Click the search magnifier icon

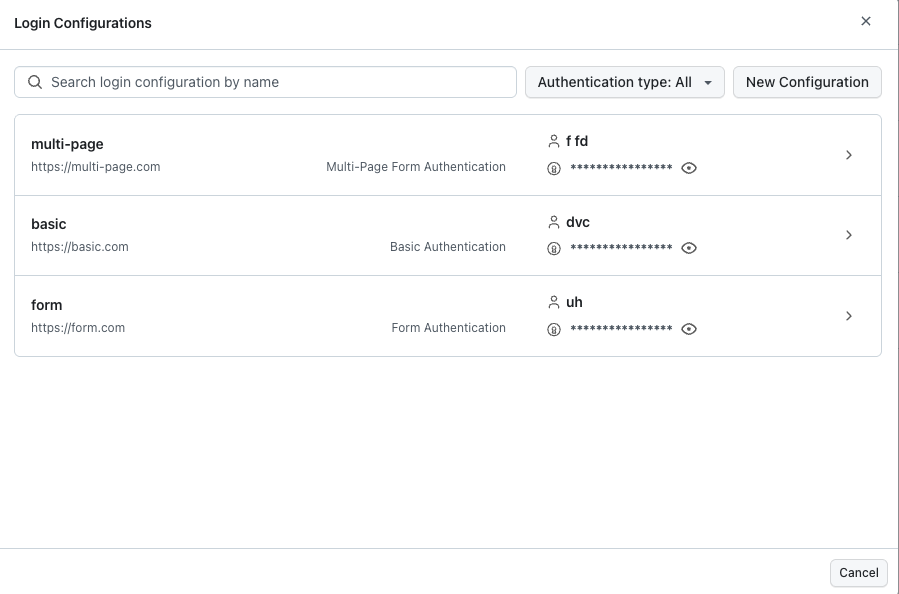pyautogui.click(x=36, y=82)
